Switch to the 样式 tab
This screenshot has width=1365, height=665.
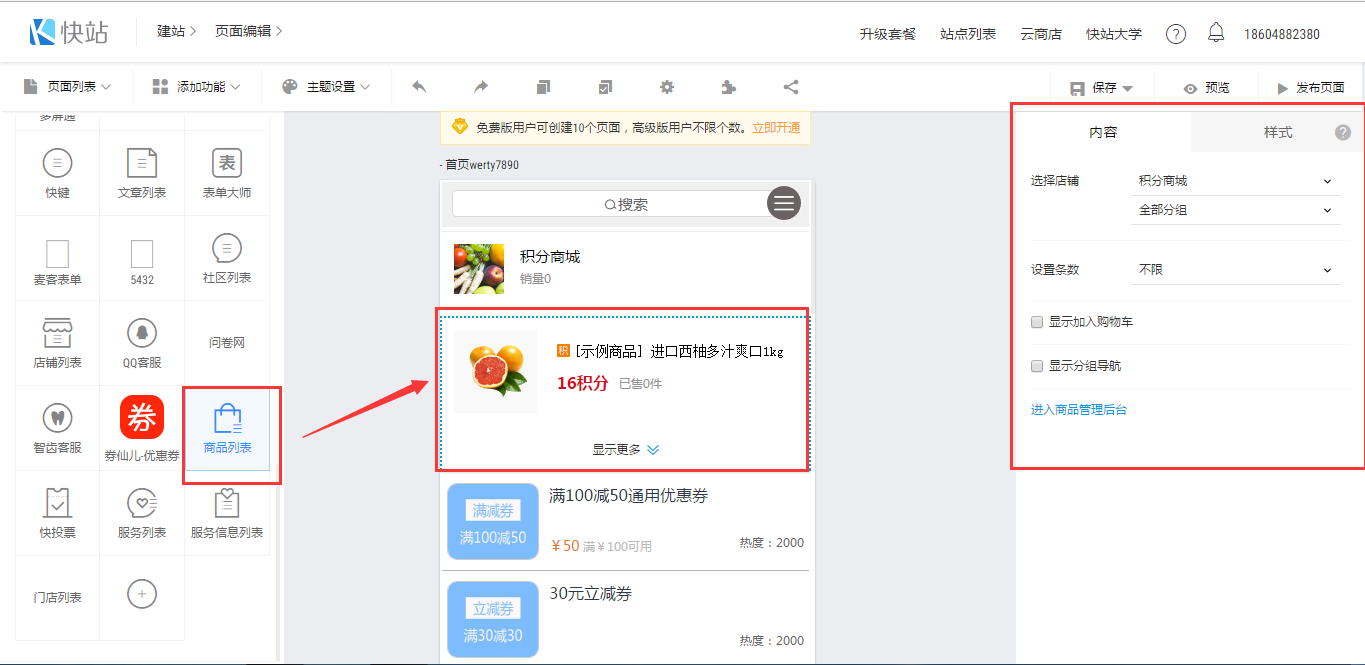[1277, 132]
